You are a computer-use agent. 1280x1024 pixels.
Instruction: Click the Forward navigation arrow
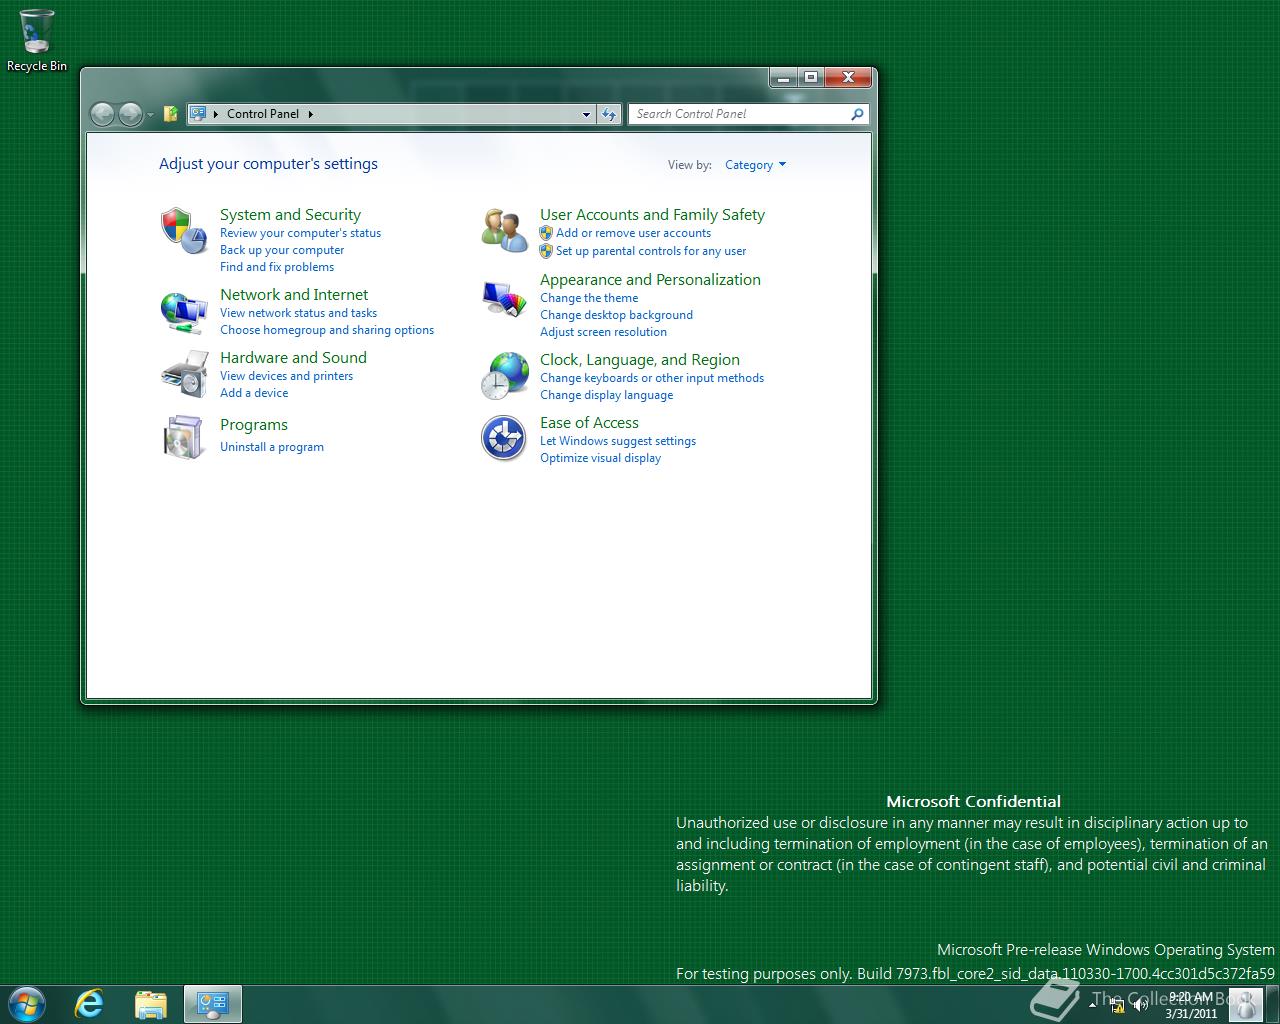click(130, 114)
